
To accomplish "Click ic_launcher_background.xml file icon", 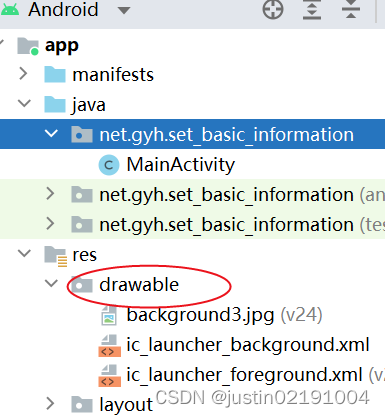I will [109, 346].
